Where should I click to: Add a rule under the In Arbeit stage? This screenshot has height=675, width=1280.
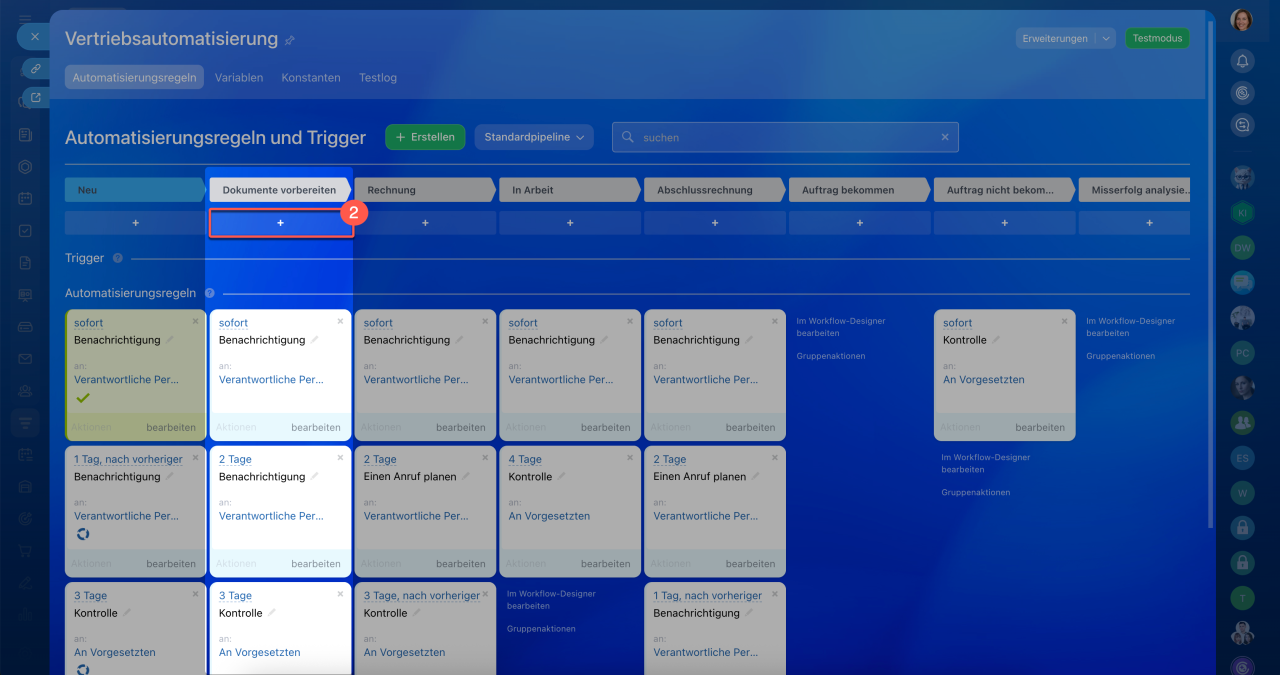pos(570,223)
